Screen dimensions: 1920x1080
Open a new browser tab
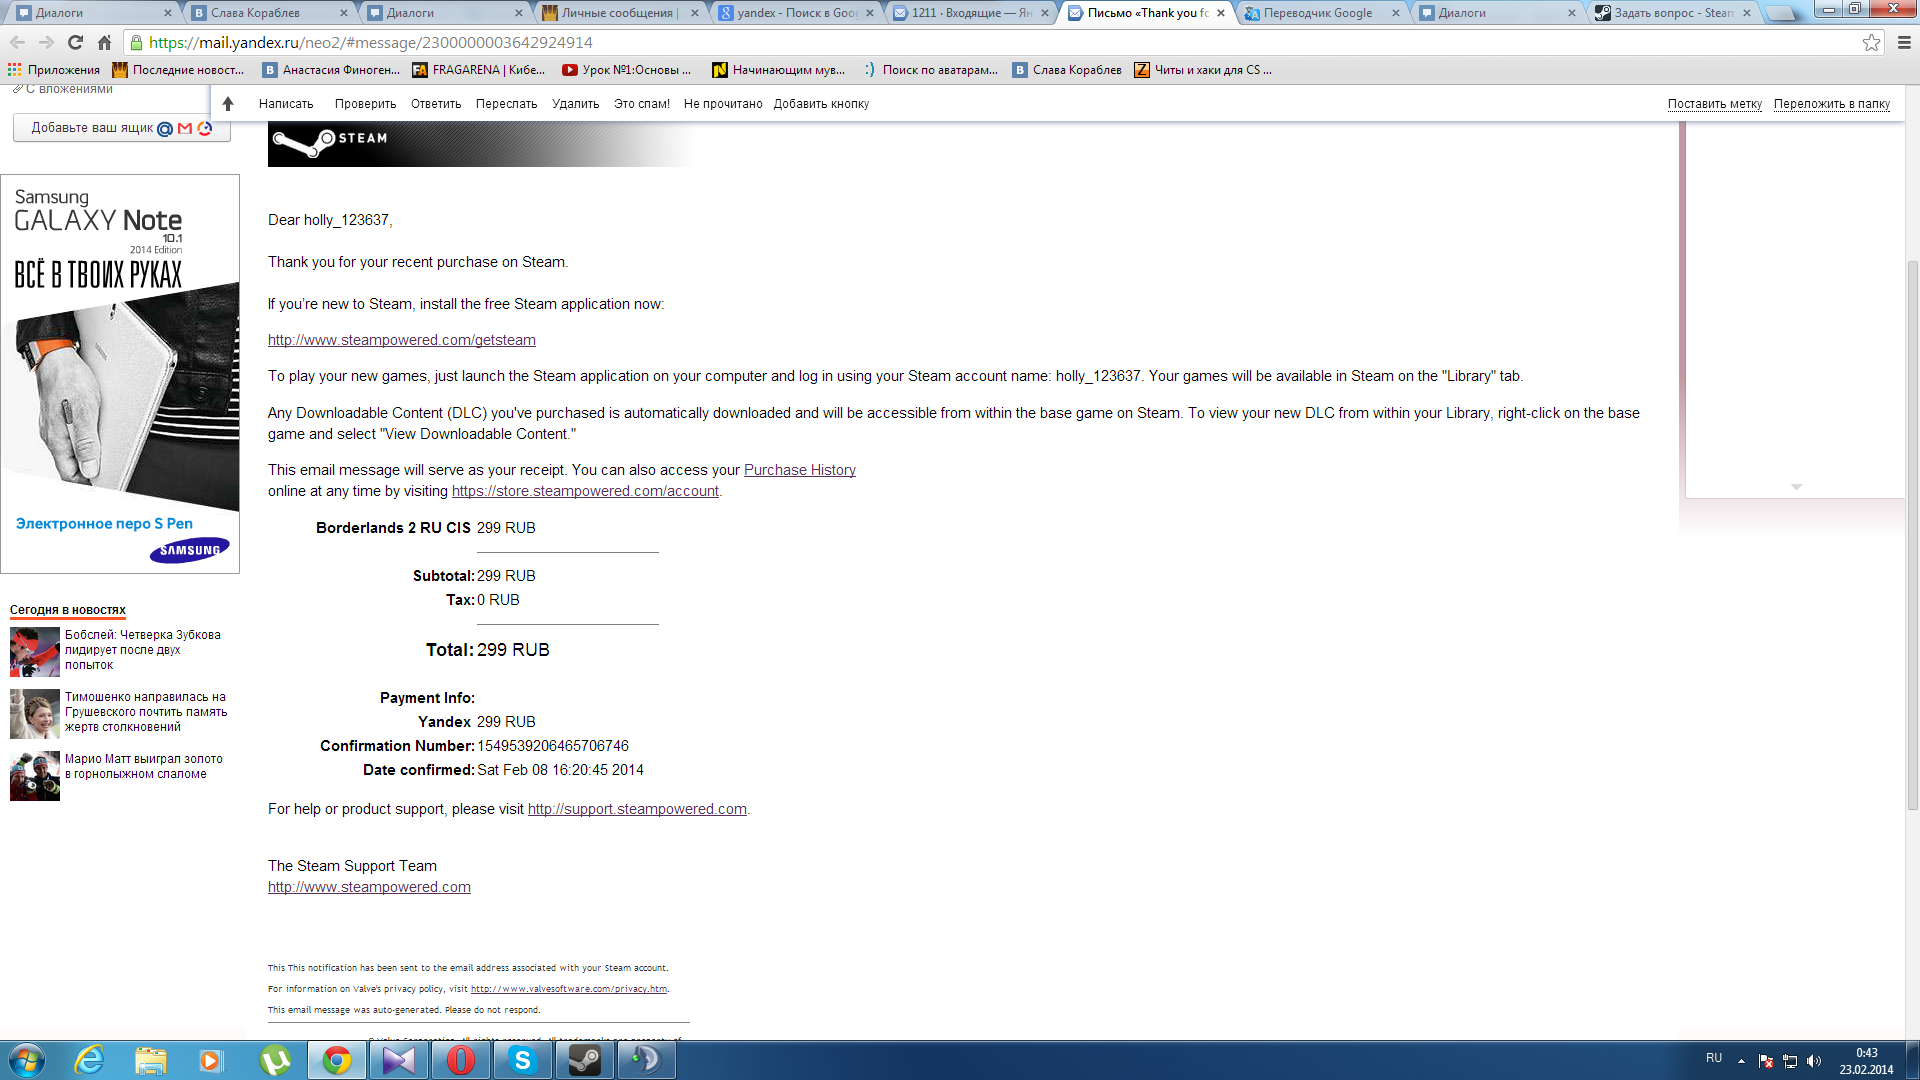(x=1781, y=13)
